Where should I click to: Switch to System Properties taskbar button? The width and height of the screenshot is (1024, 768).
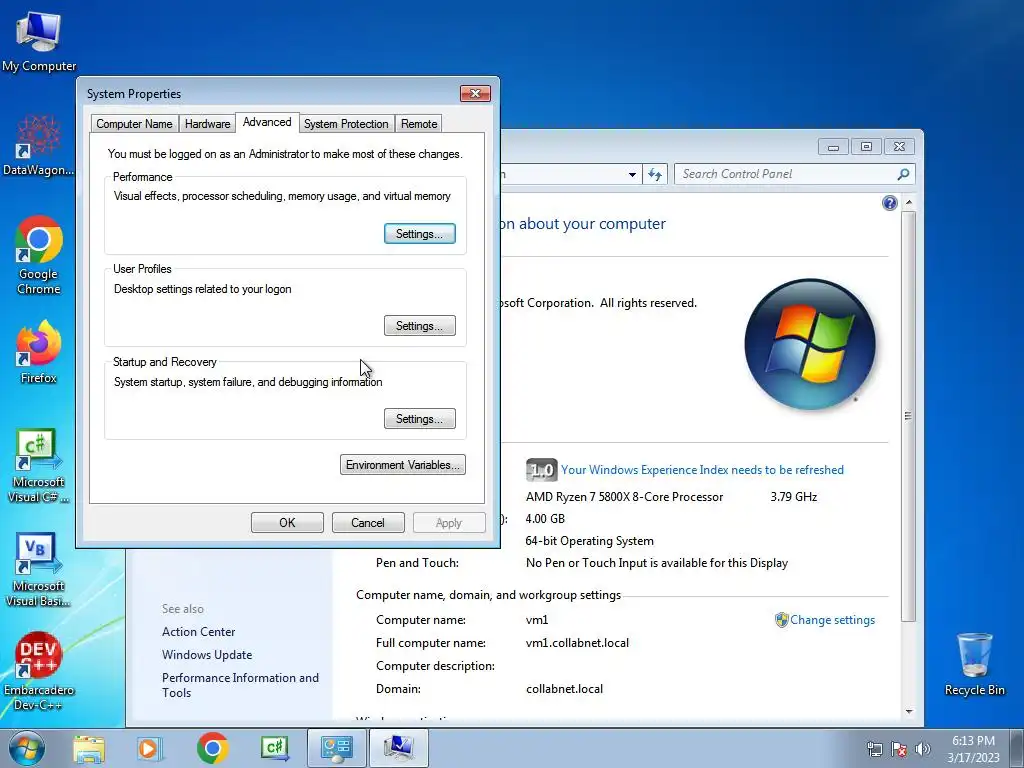(398, 748)
